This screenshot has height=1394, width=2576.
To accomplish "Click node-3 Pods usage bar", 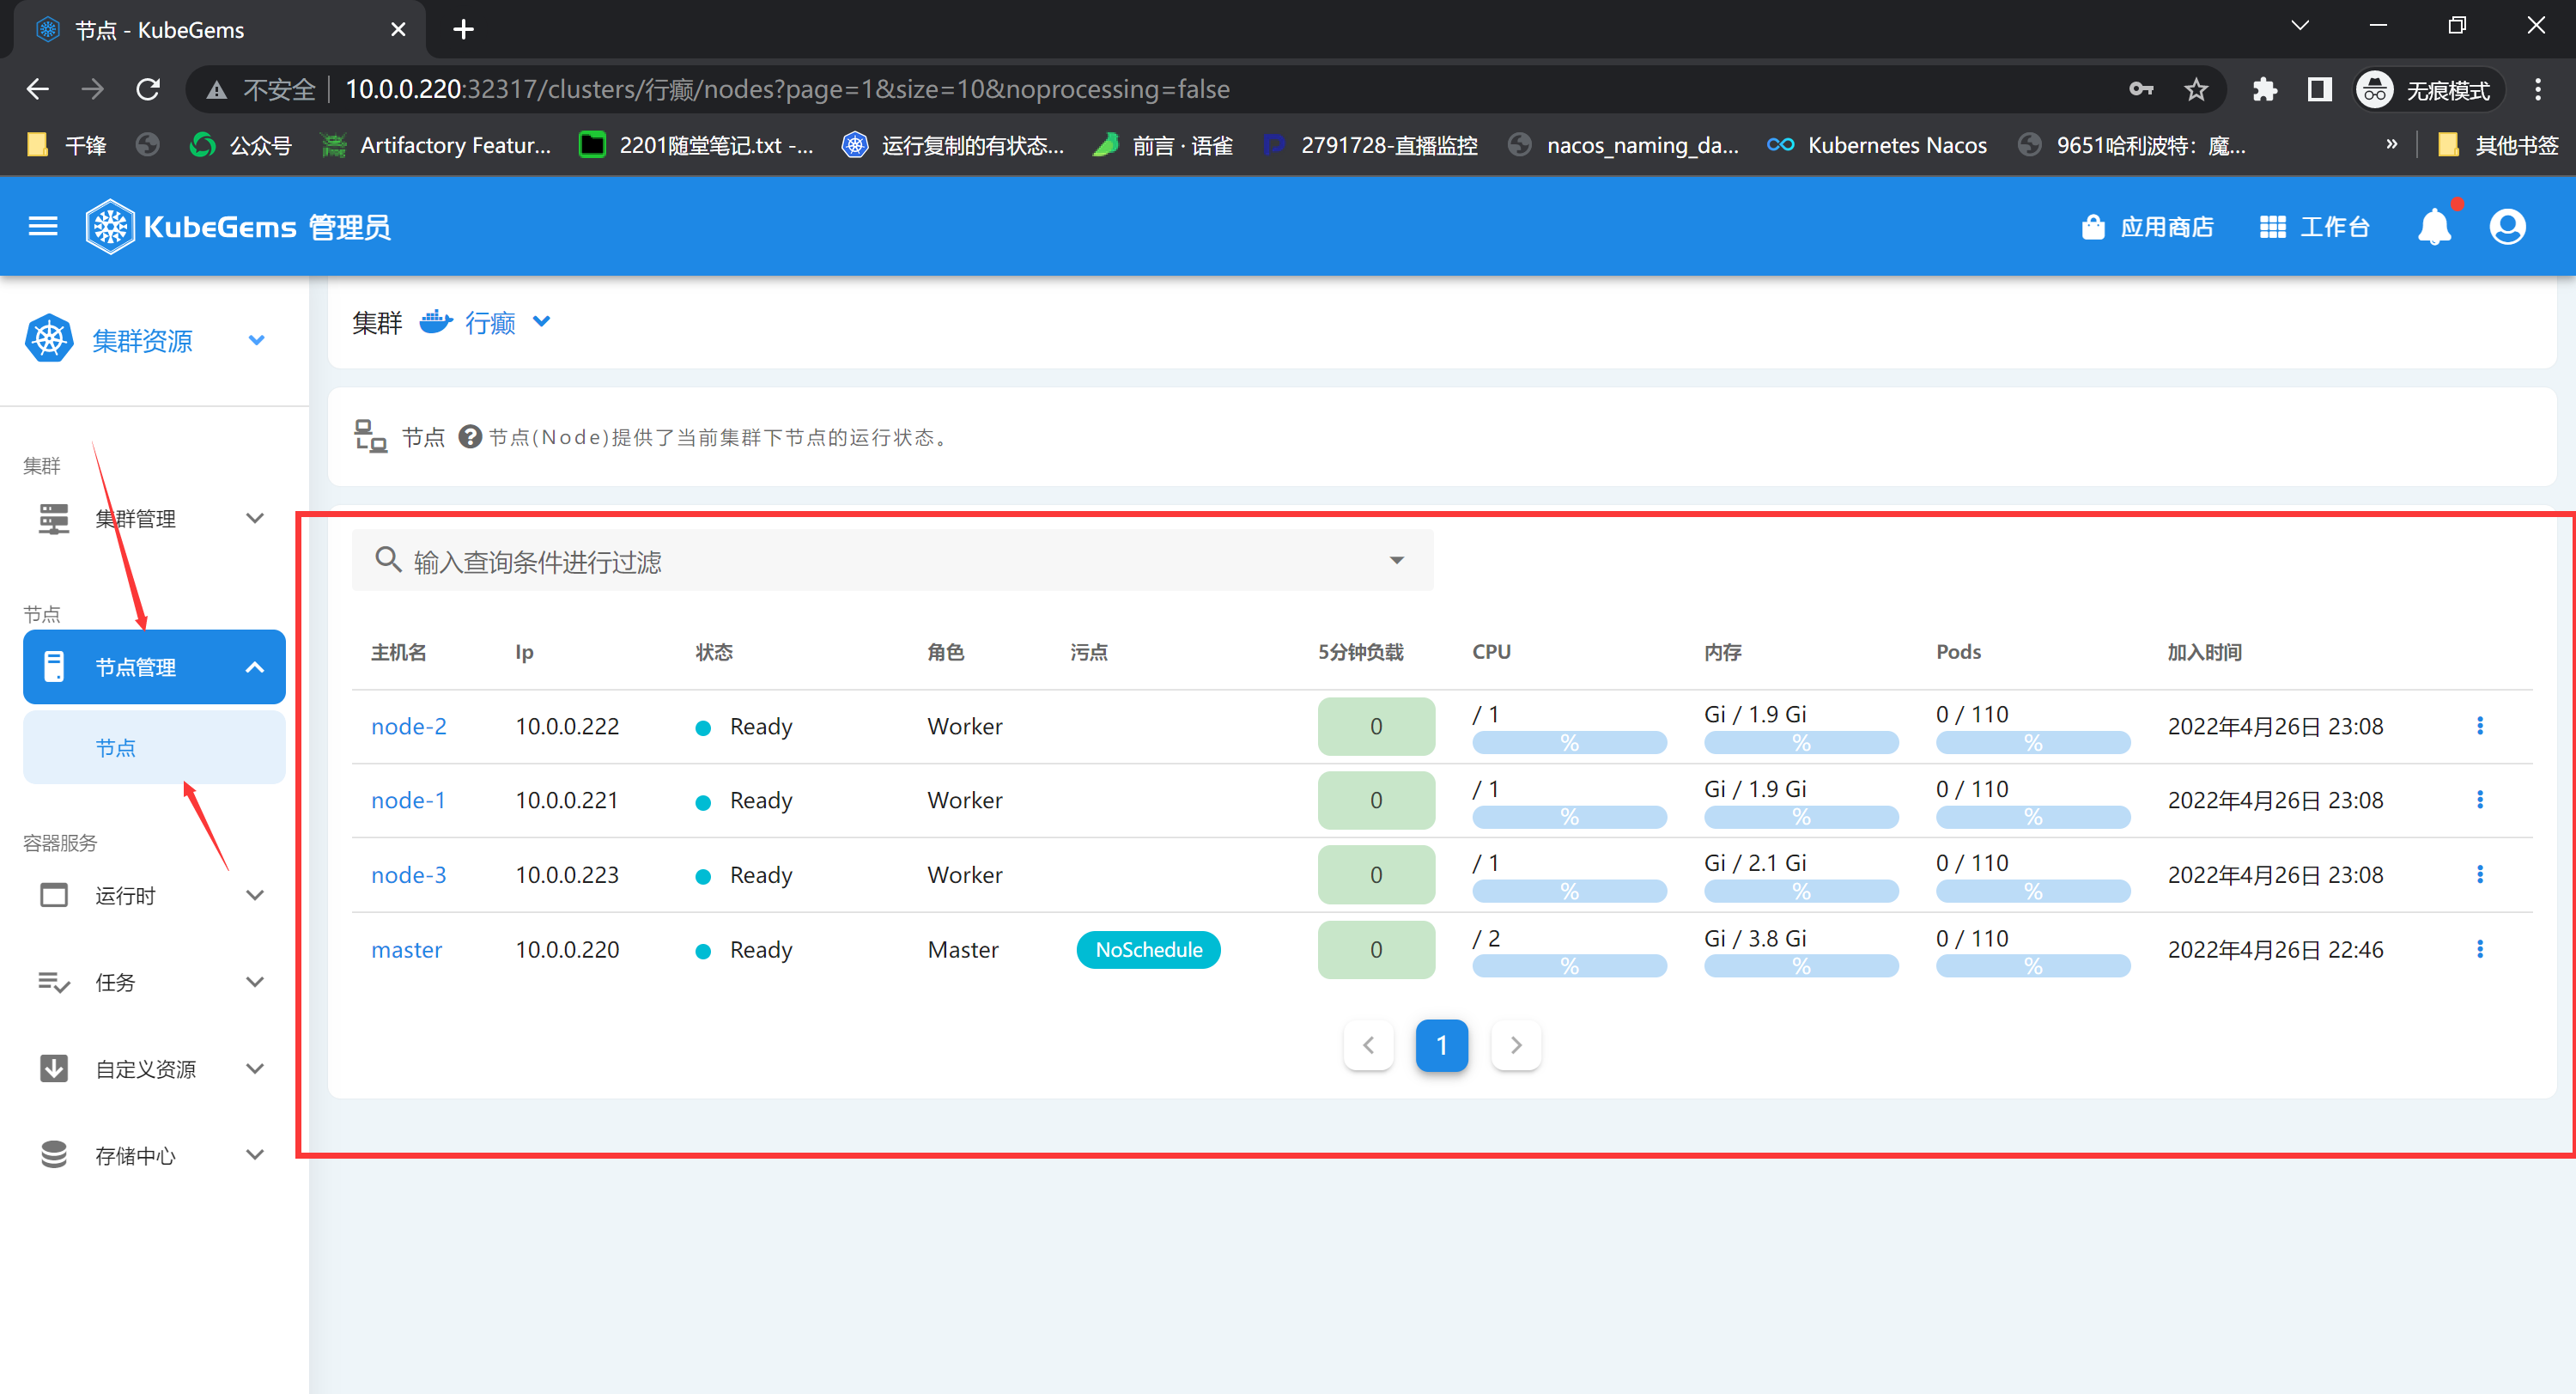I will [2033, 891].
